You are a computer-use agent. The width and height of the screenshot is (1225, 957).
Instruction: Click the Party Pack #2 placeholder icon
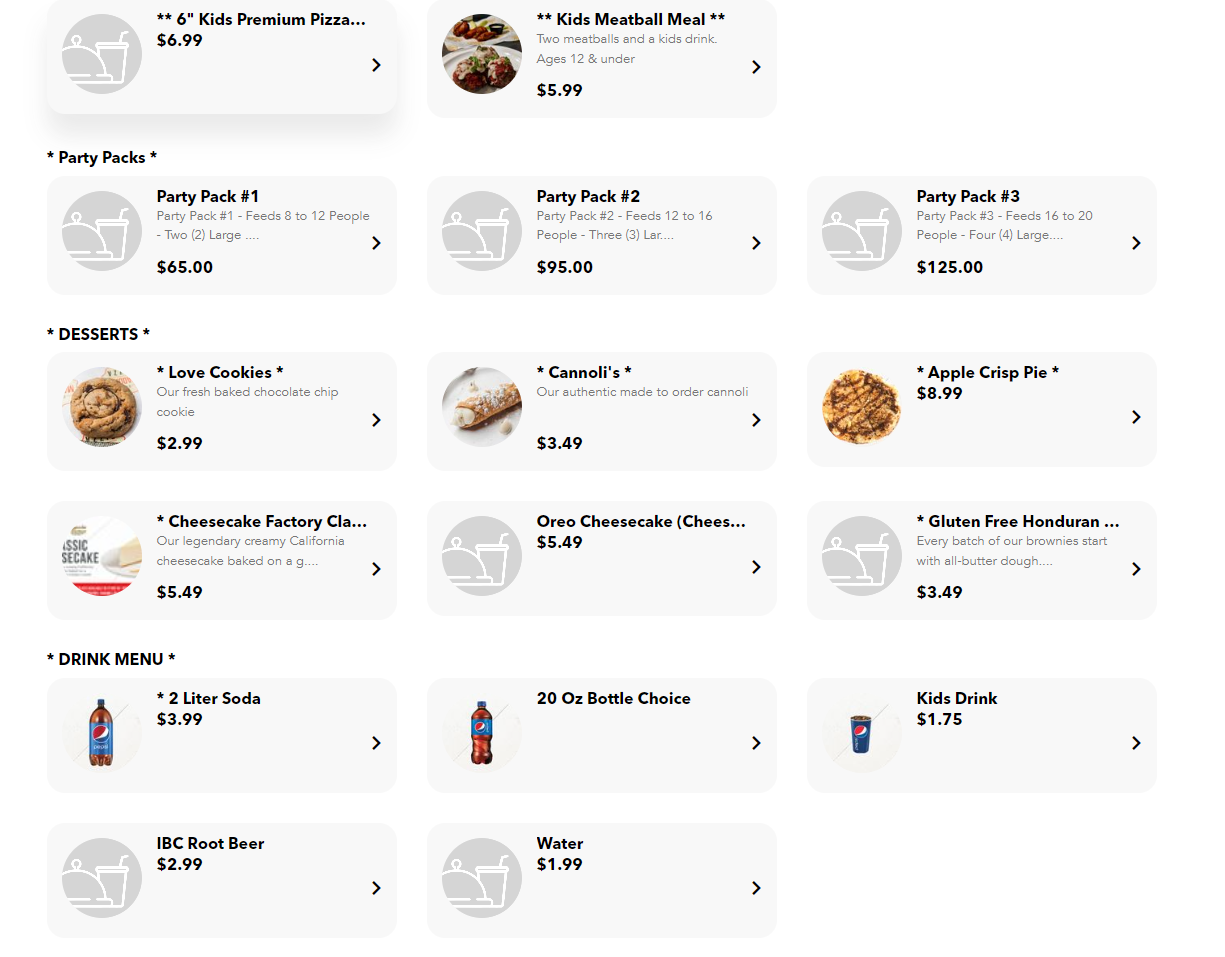tap(482, 231)
